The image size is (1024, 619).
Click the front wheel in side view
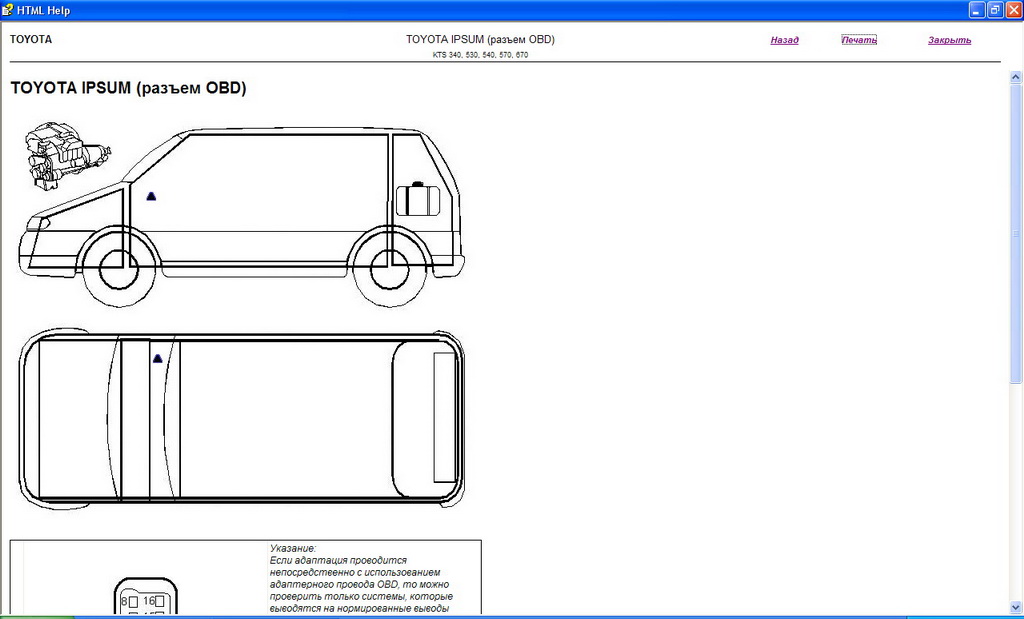119,267
